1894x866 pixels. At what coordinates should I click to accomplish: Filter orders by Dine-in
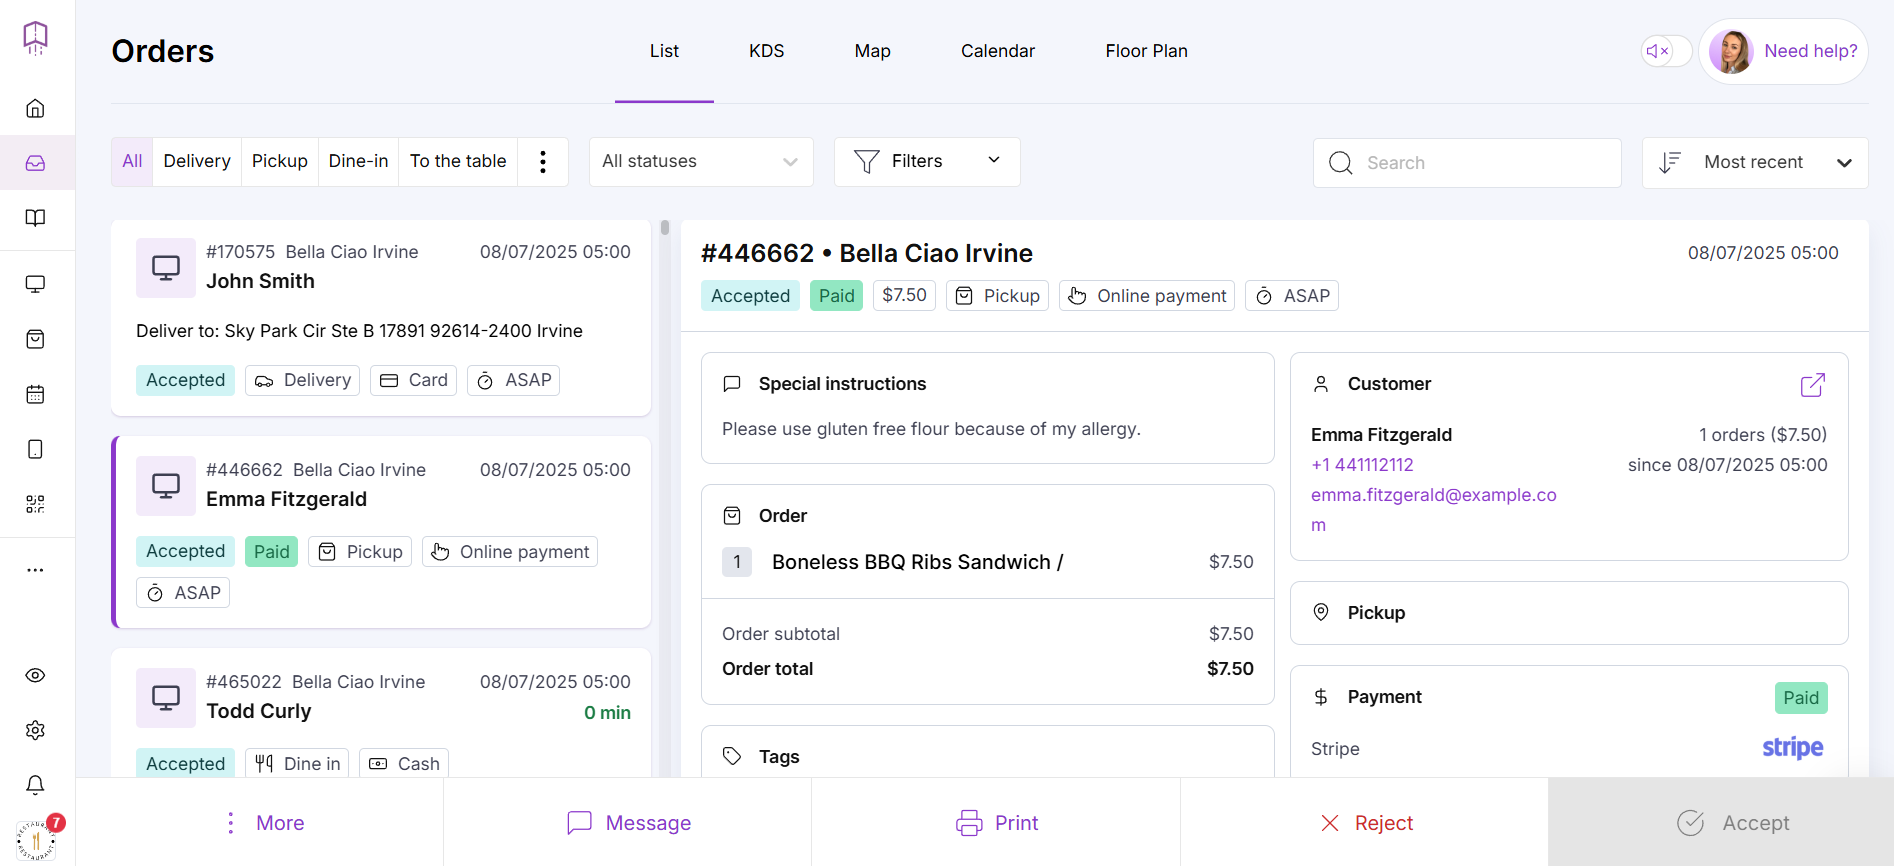[x=358, y=161]
